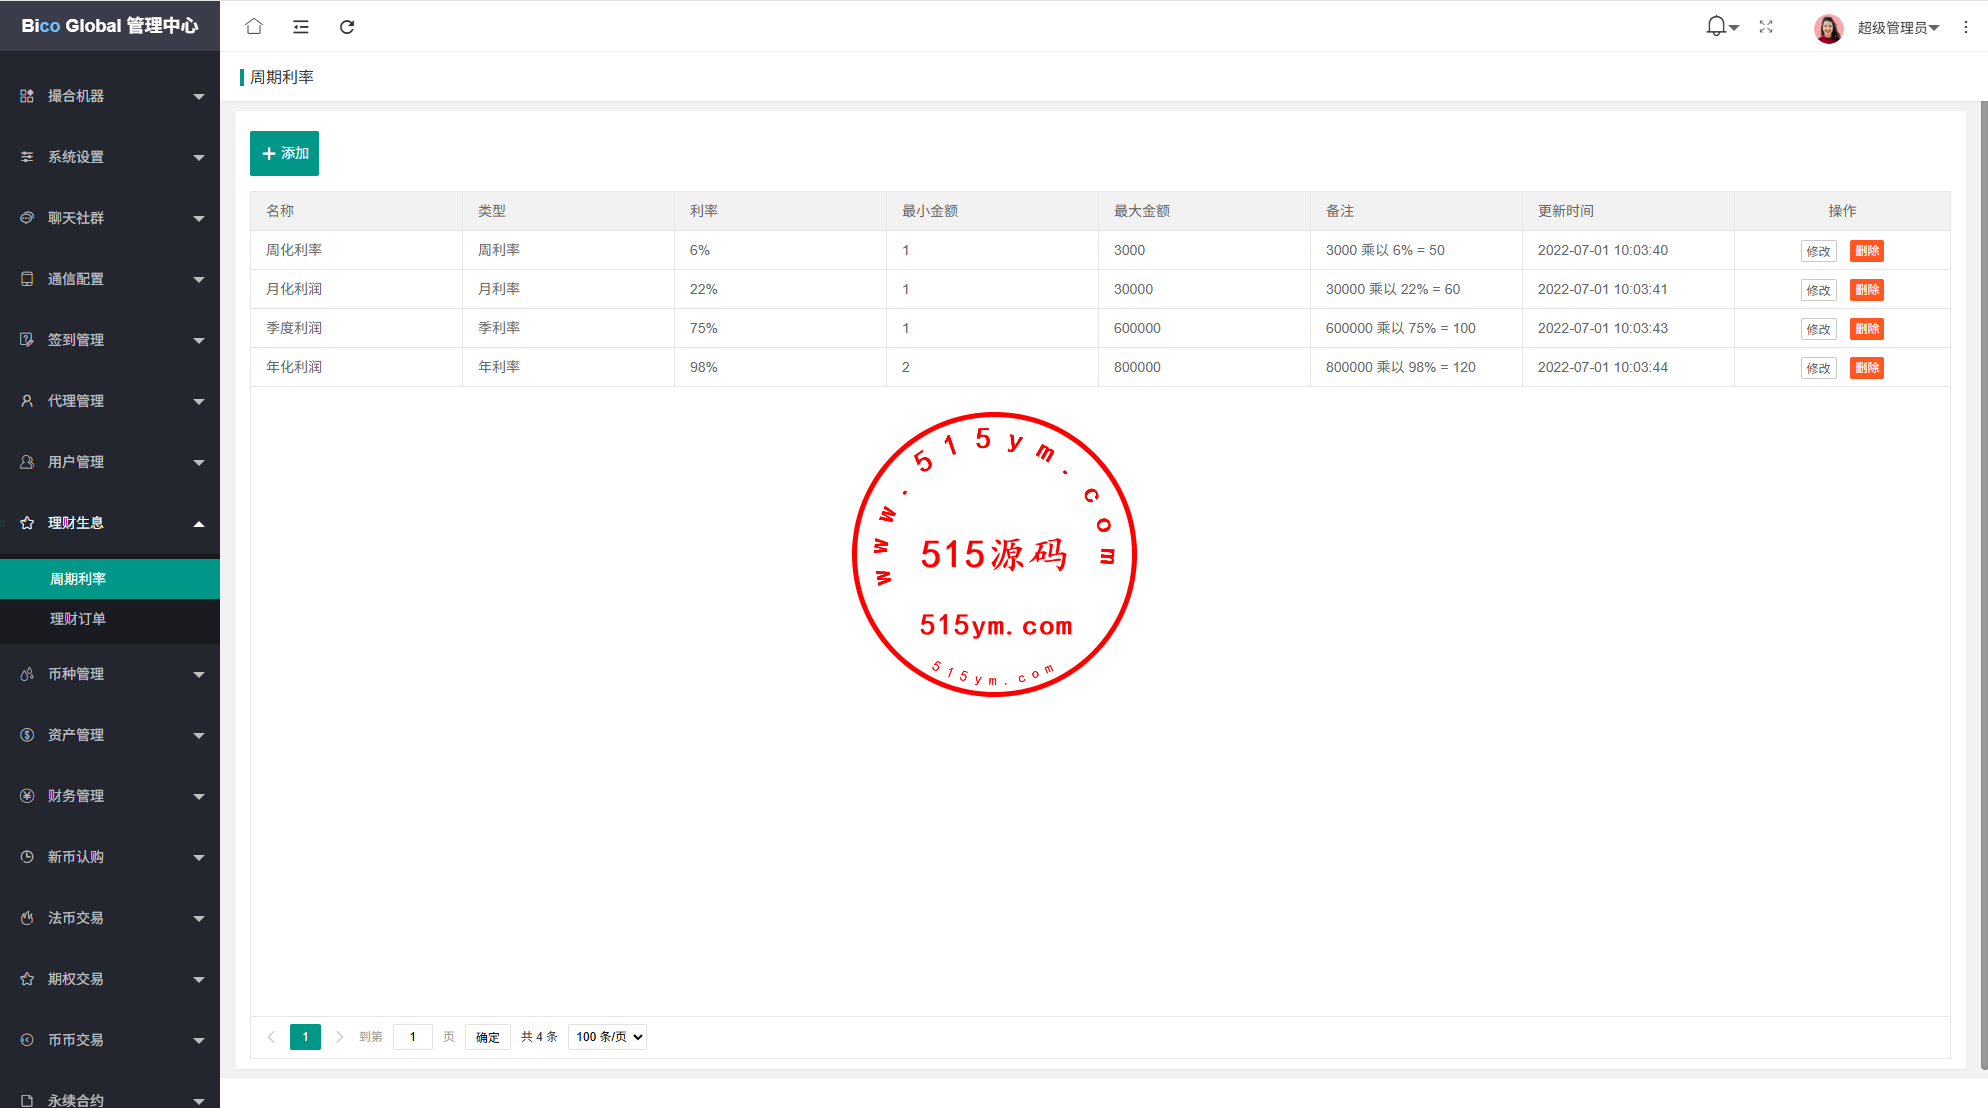Open the 超级管理员 user dropdown
The height and width of the screenshot is (1108, 1988).
coord(1897,28)
